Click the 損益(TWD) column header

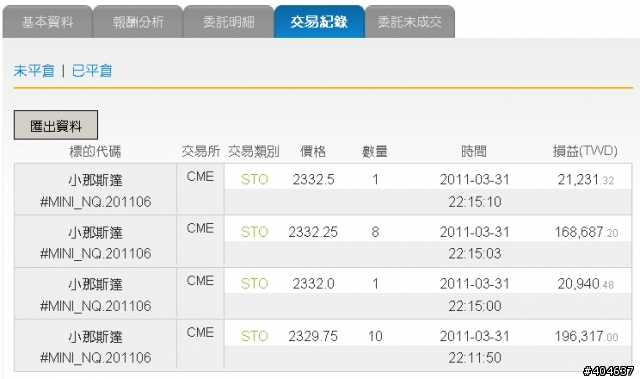(x=585, y=151)
